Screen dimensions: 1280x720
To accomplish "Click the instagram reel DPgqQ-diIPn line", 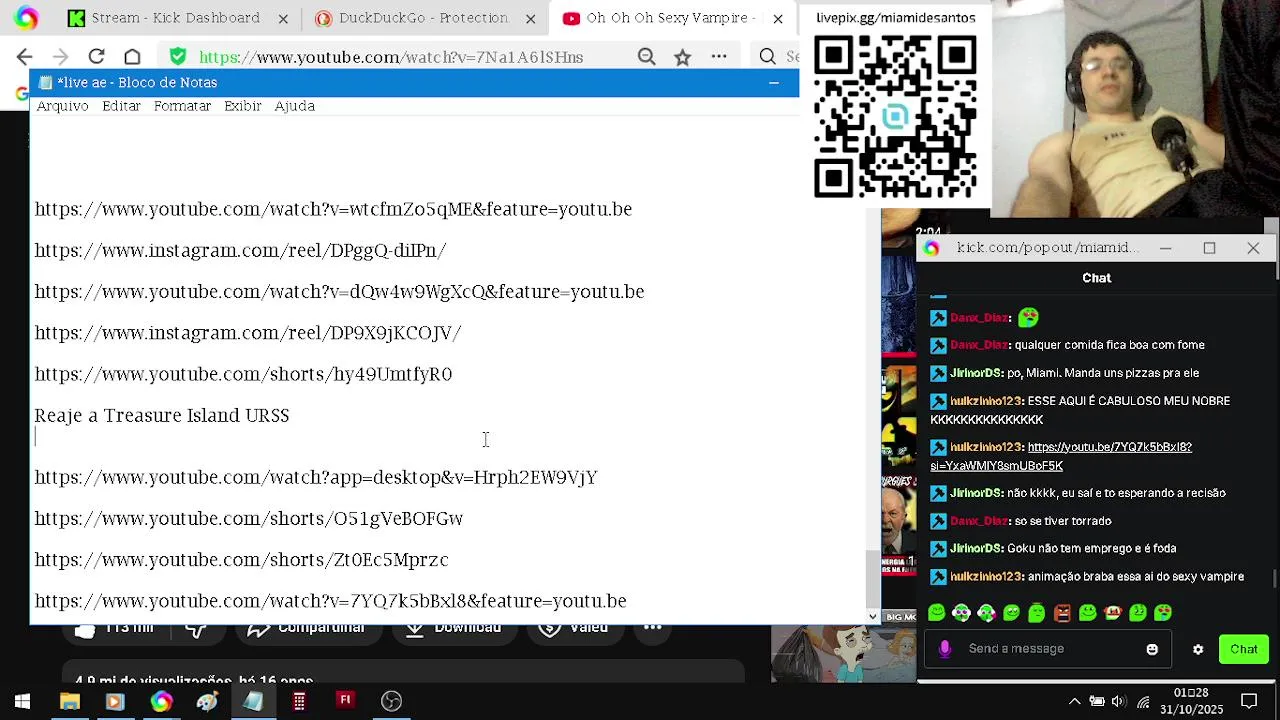I will point(240,250).
